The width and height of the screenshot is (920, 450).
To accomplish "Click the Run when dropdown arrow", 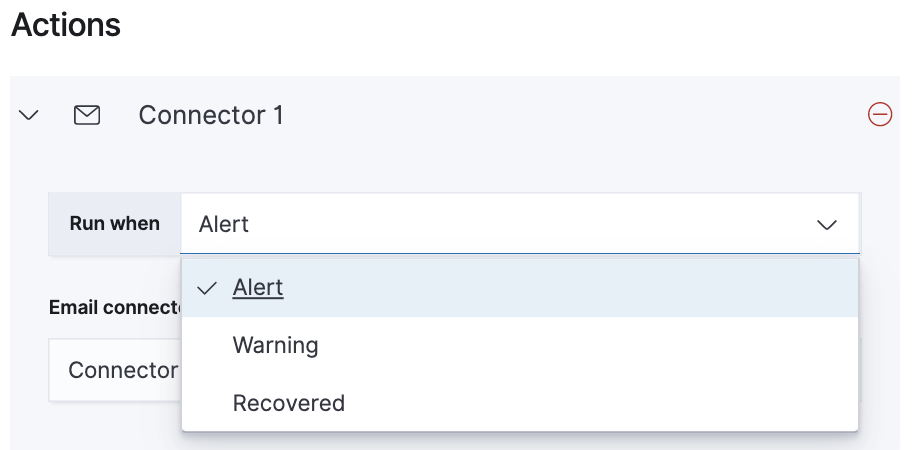I will (827, 225).
